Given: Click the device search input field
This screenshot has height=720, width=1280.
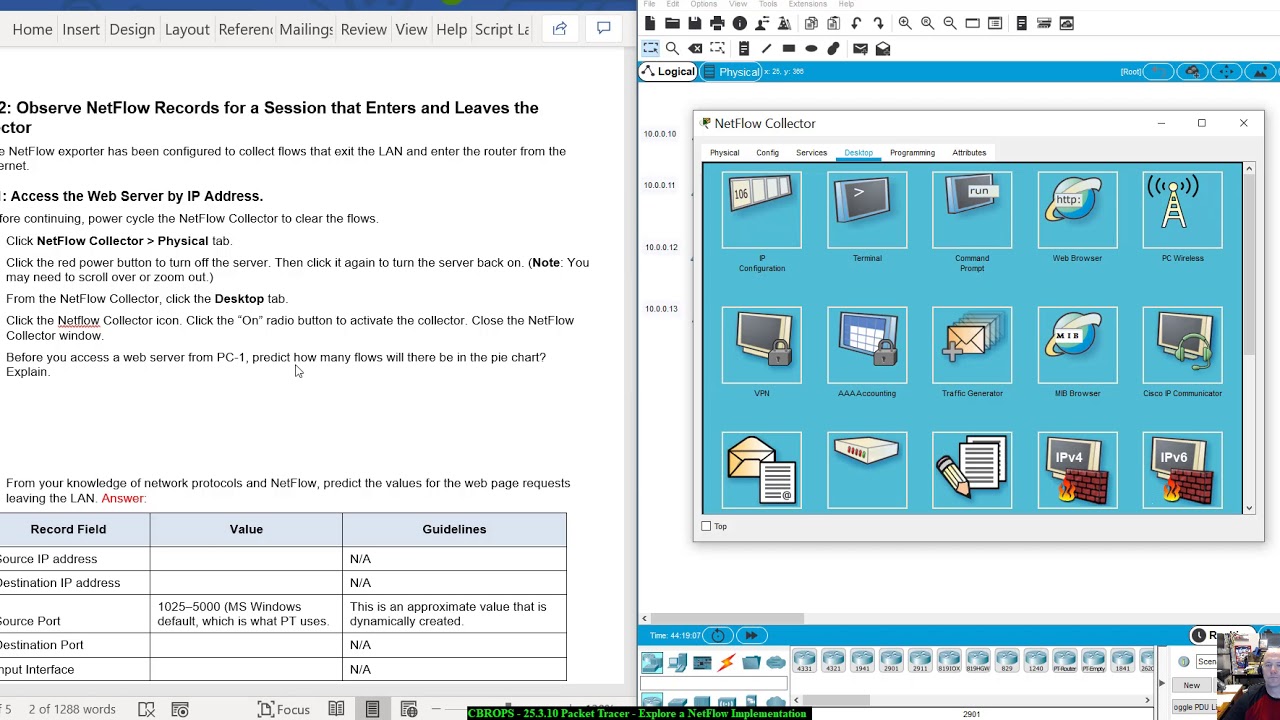Looking at the screenshot, I should [x=714, y=684].
